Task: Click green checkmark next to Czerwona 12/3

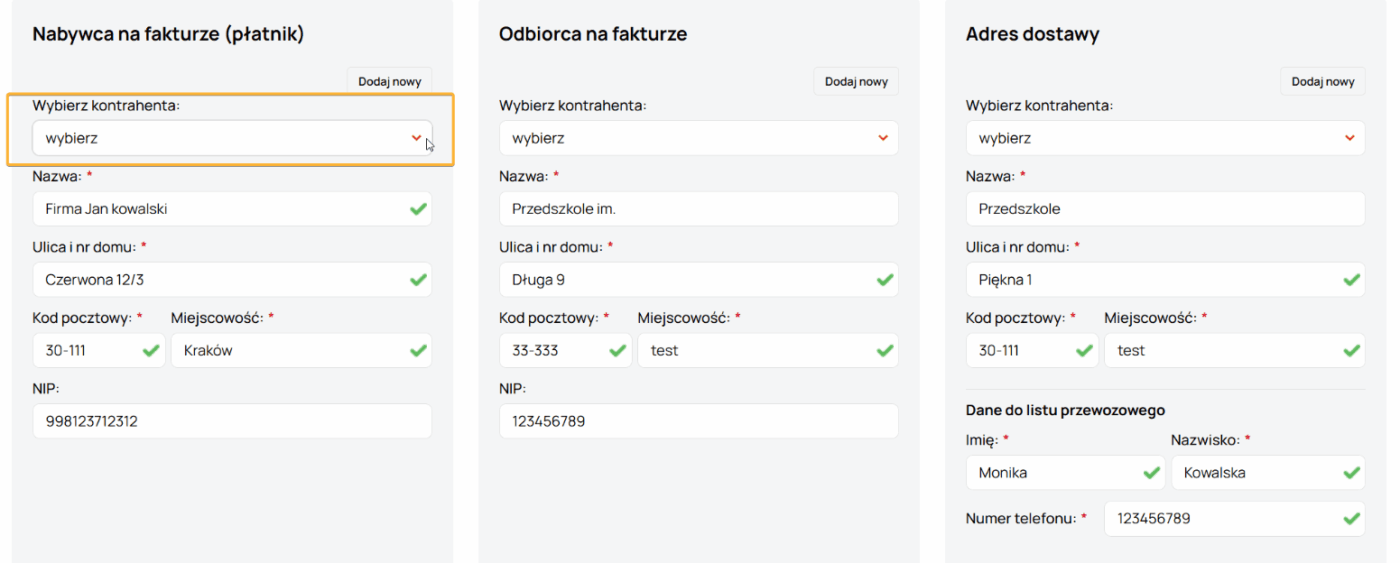Action: [418, 280]
